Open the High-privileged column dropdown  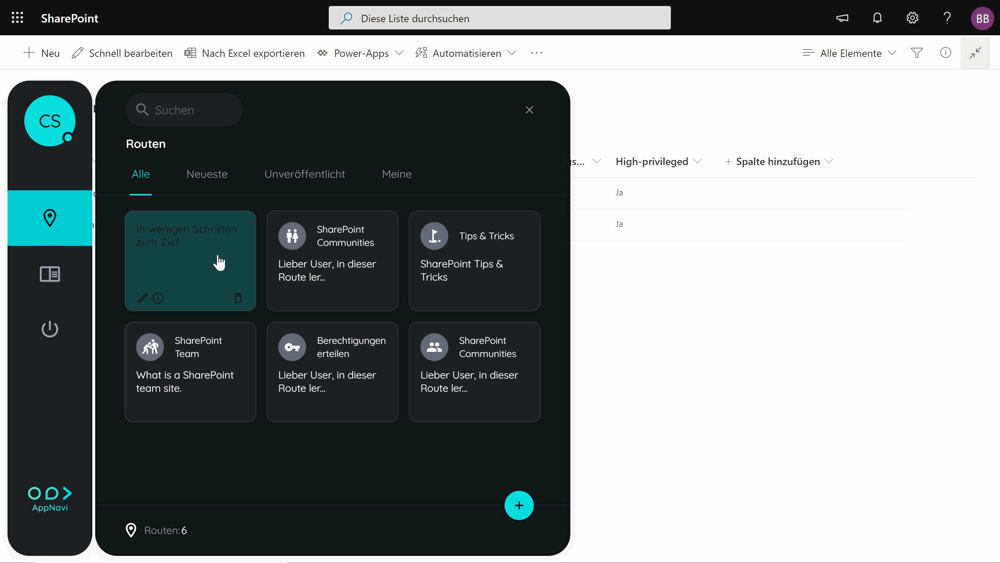pyautogui.click(x=697, y=161)
